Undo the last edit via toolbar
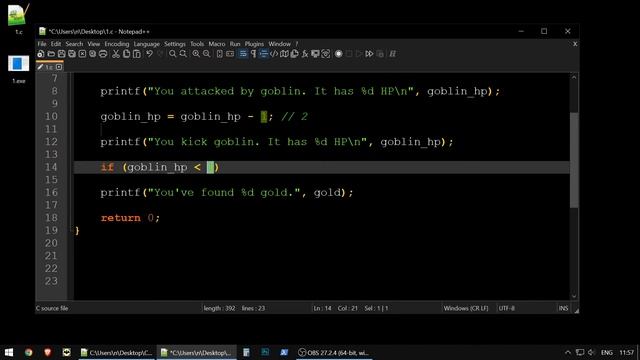640x360 pixels. (150, 54)
